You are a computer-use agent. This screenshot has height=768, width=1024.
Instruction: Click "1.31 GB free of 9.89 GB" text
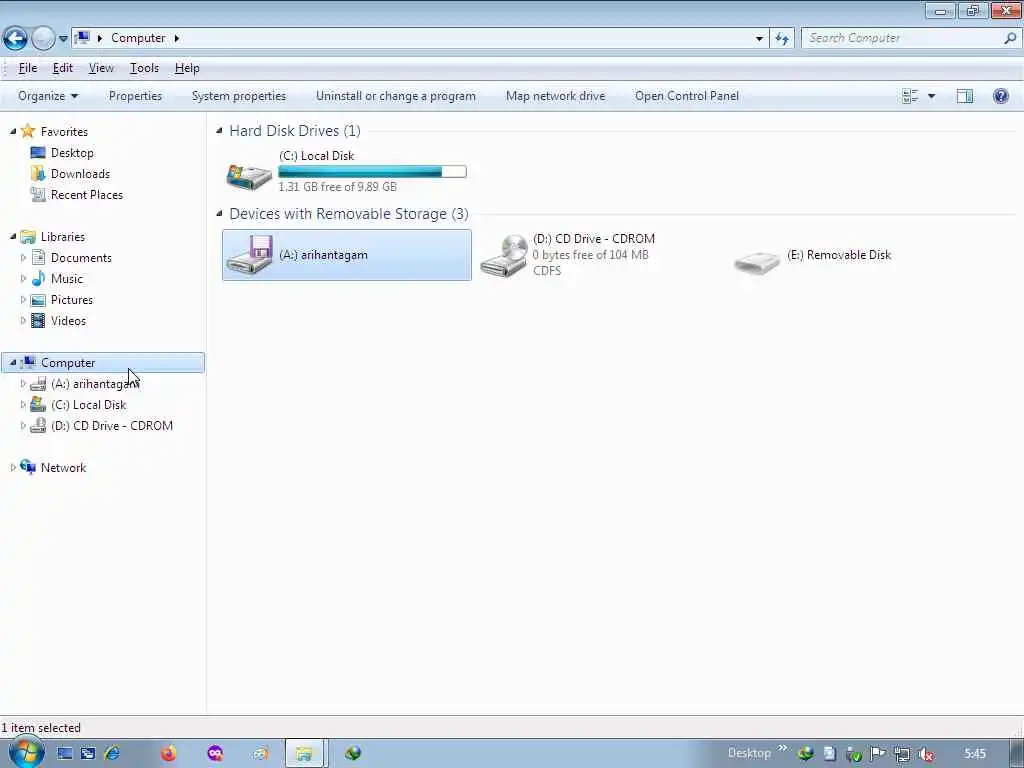[x=338, y=187]
